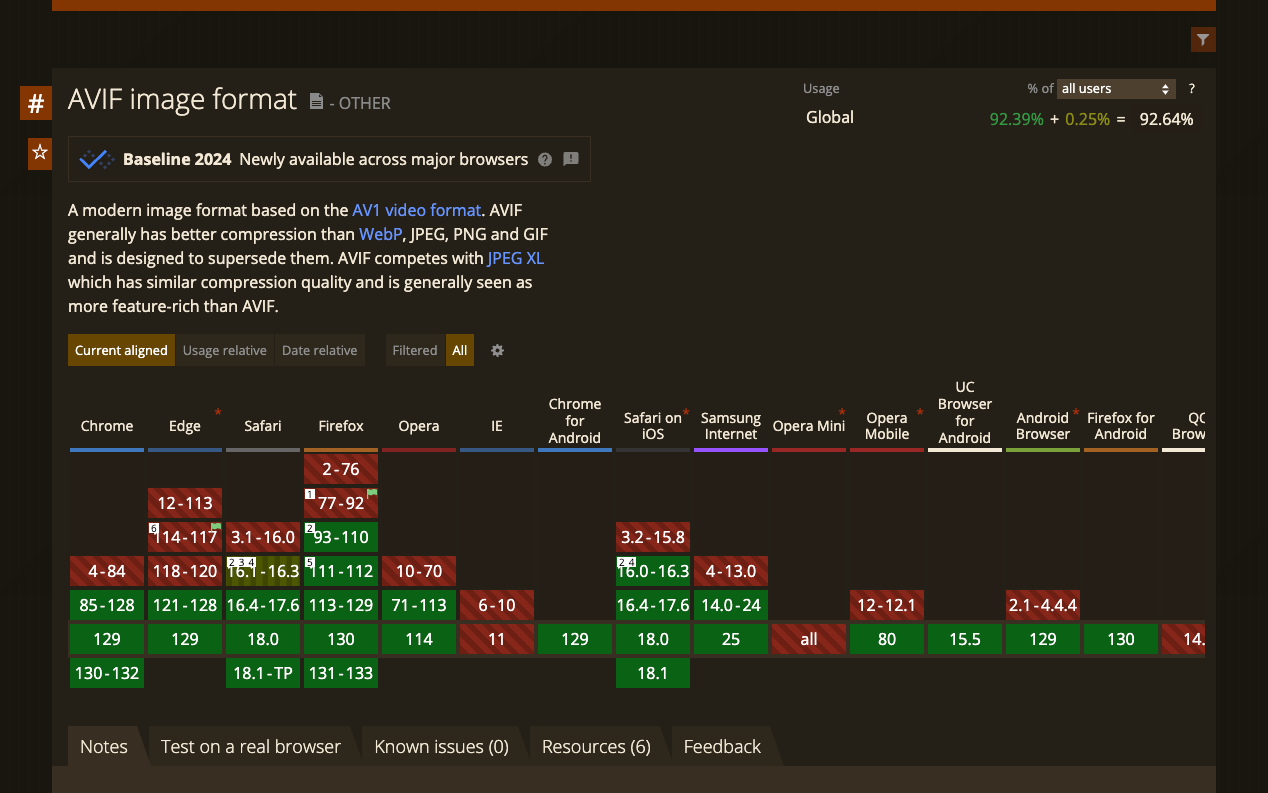The width and height of the screenshot is (1268, 793).
Task: Select Edge 121-128 cell
Action: coord(185,605)
